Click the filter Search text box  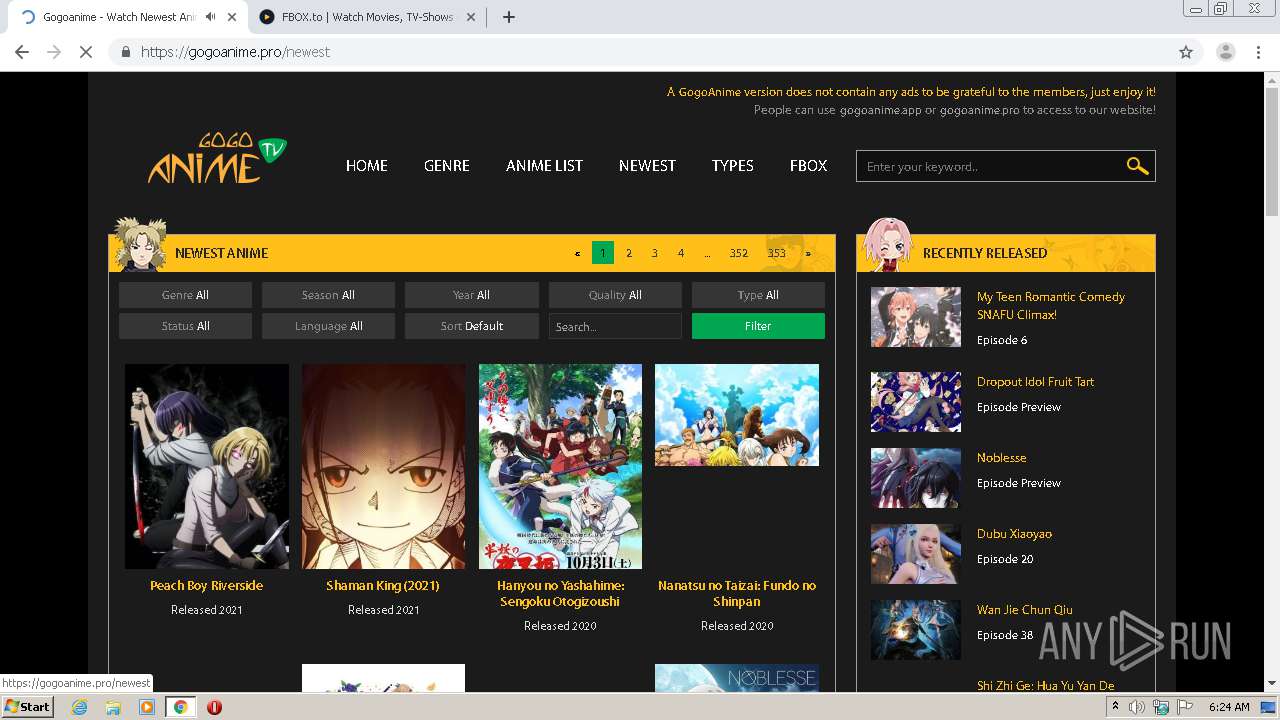[615, 326]
